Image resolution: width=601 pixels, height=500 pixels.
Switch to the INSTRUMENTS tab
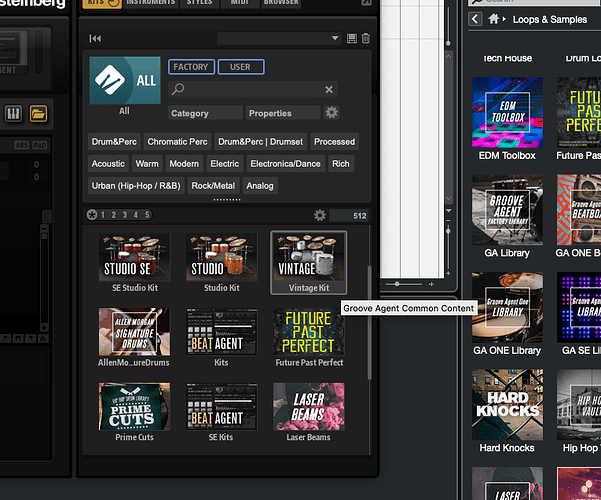151,3
